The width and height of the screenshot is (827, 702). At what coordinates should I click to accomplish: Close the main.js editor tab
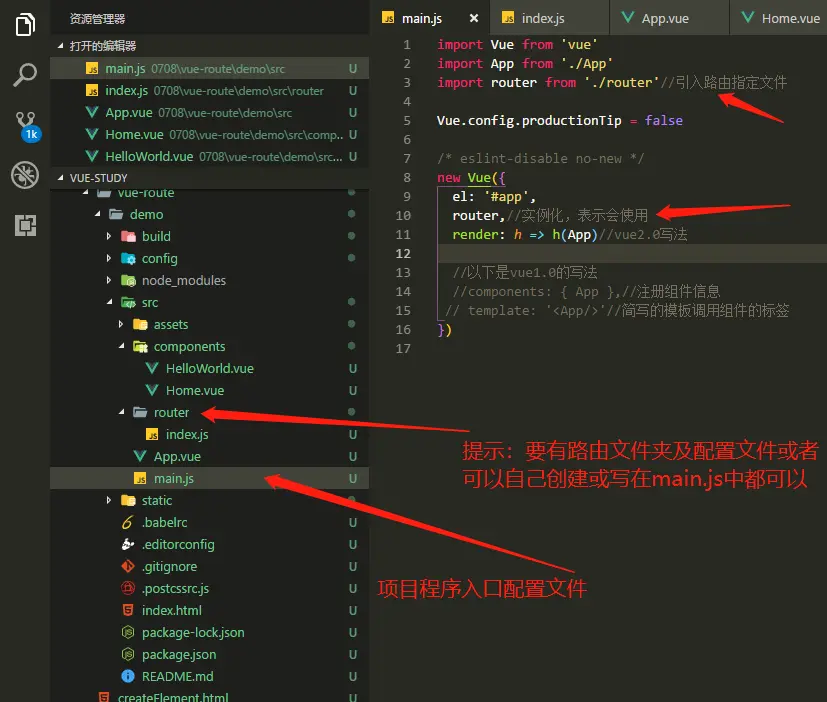pyautogui.click(x=474, y=18)
